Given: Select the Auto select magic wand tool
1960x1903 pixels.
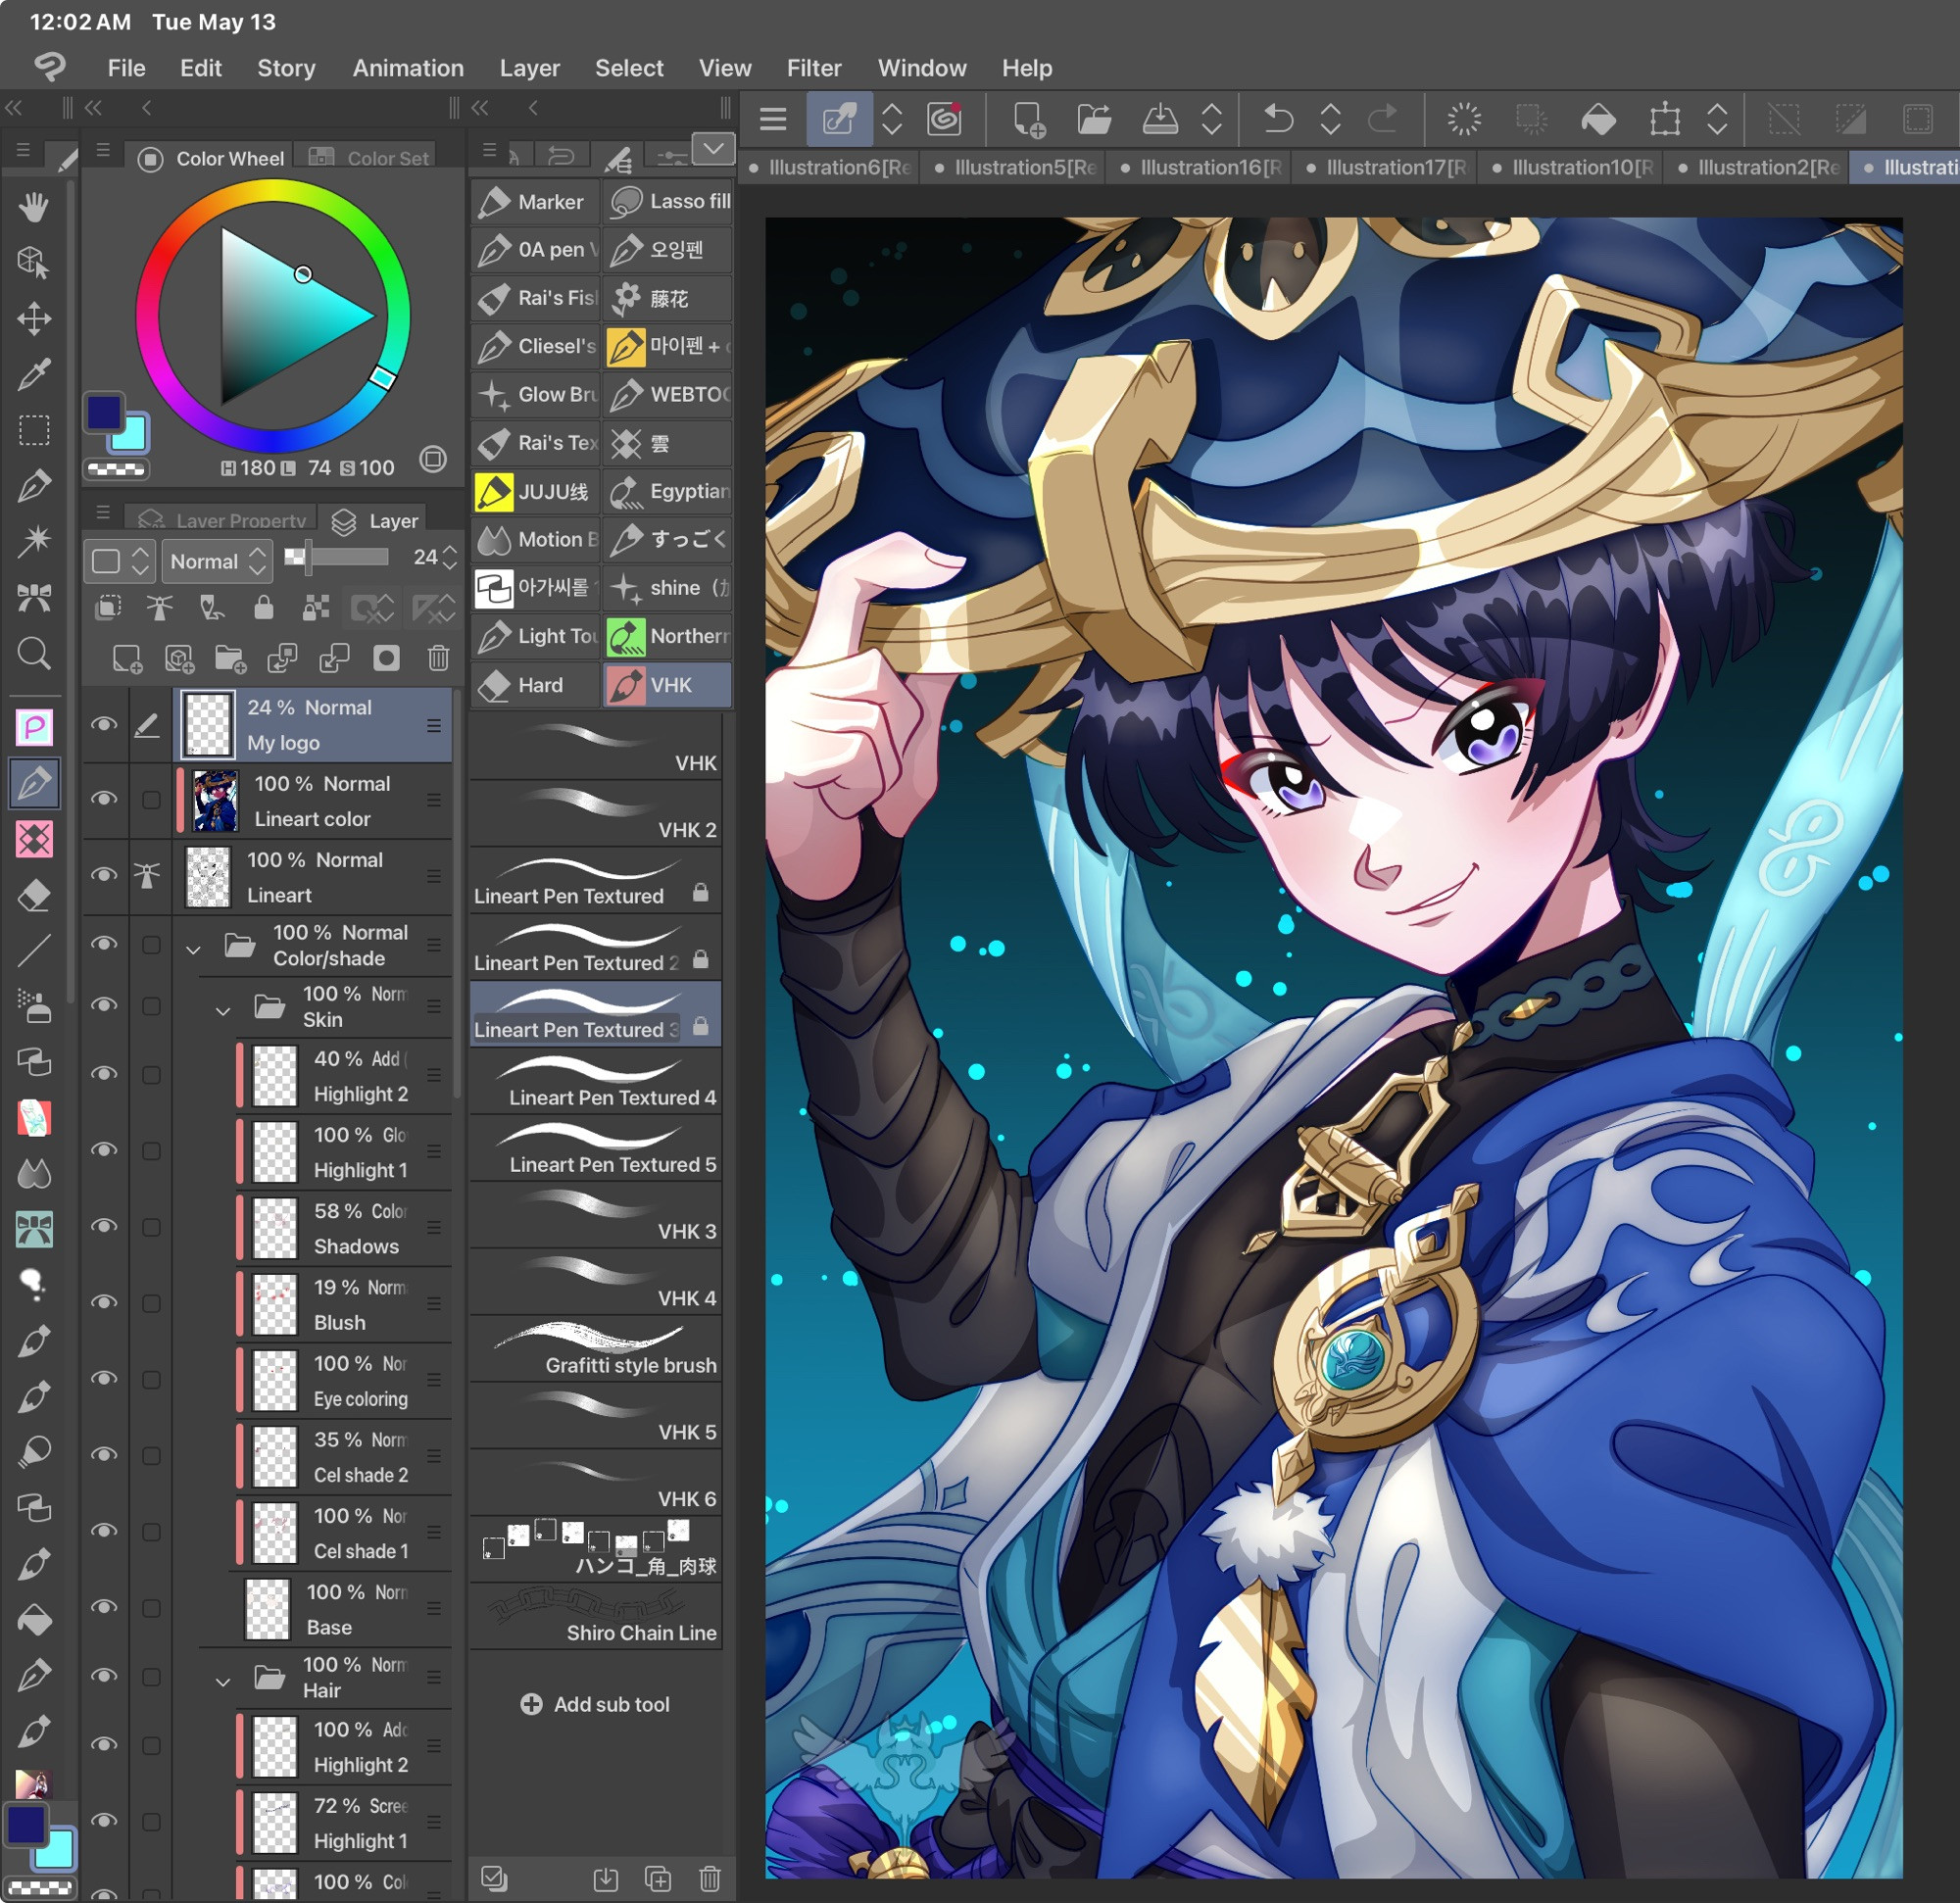Looking at the screenshot, I should point(34,541).
